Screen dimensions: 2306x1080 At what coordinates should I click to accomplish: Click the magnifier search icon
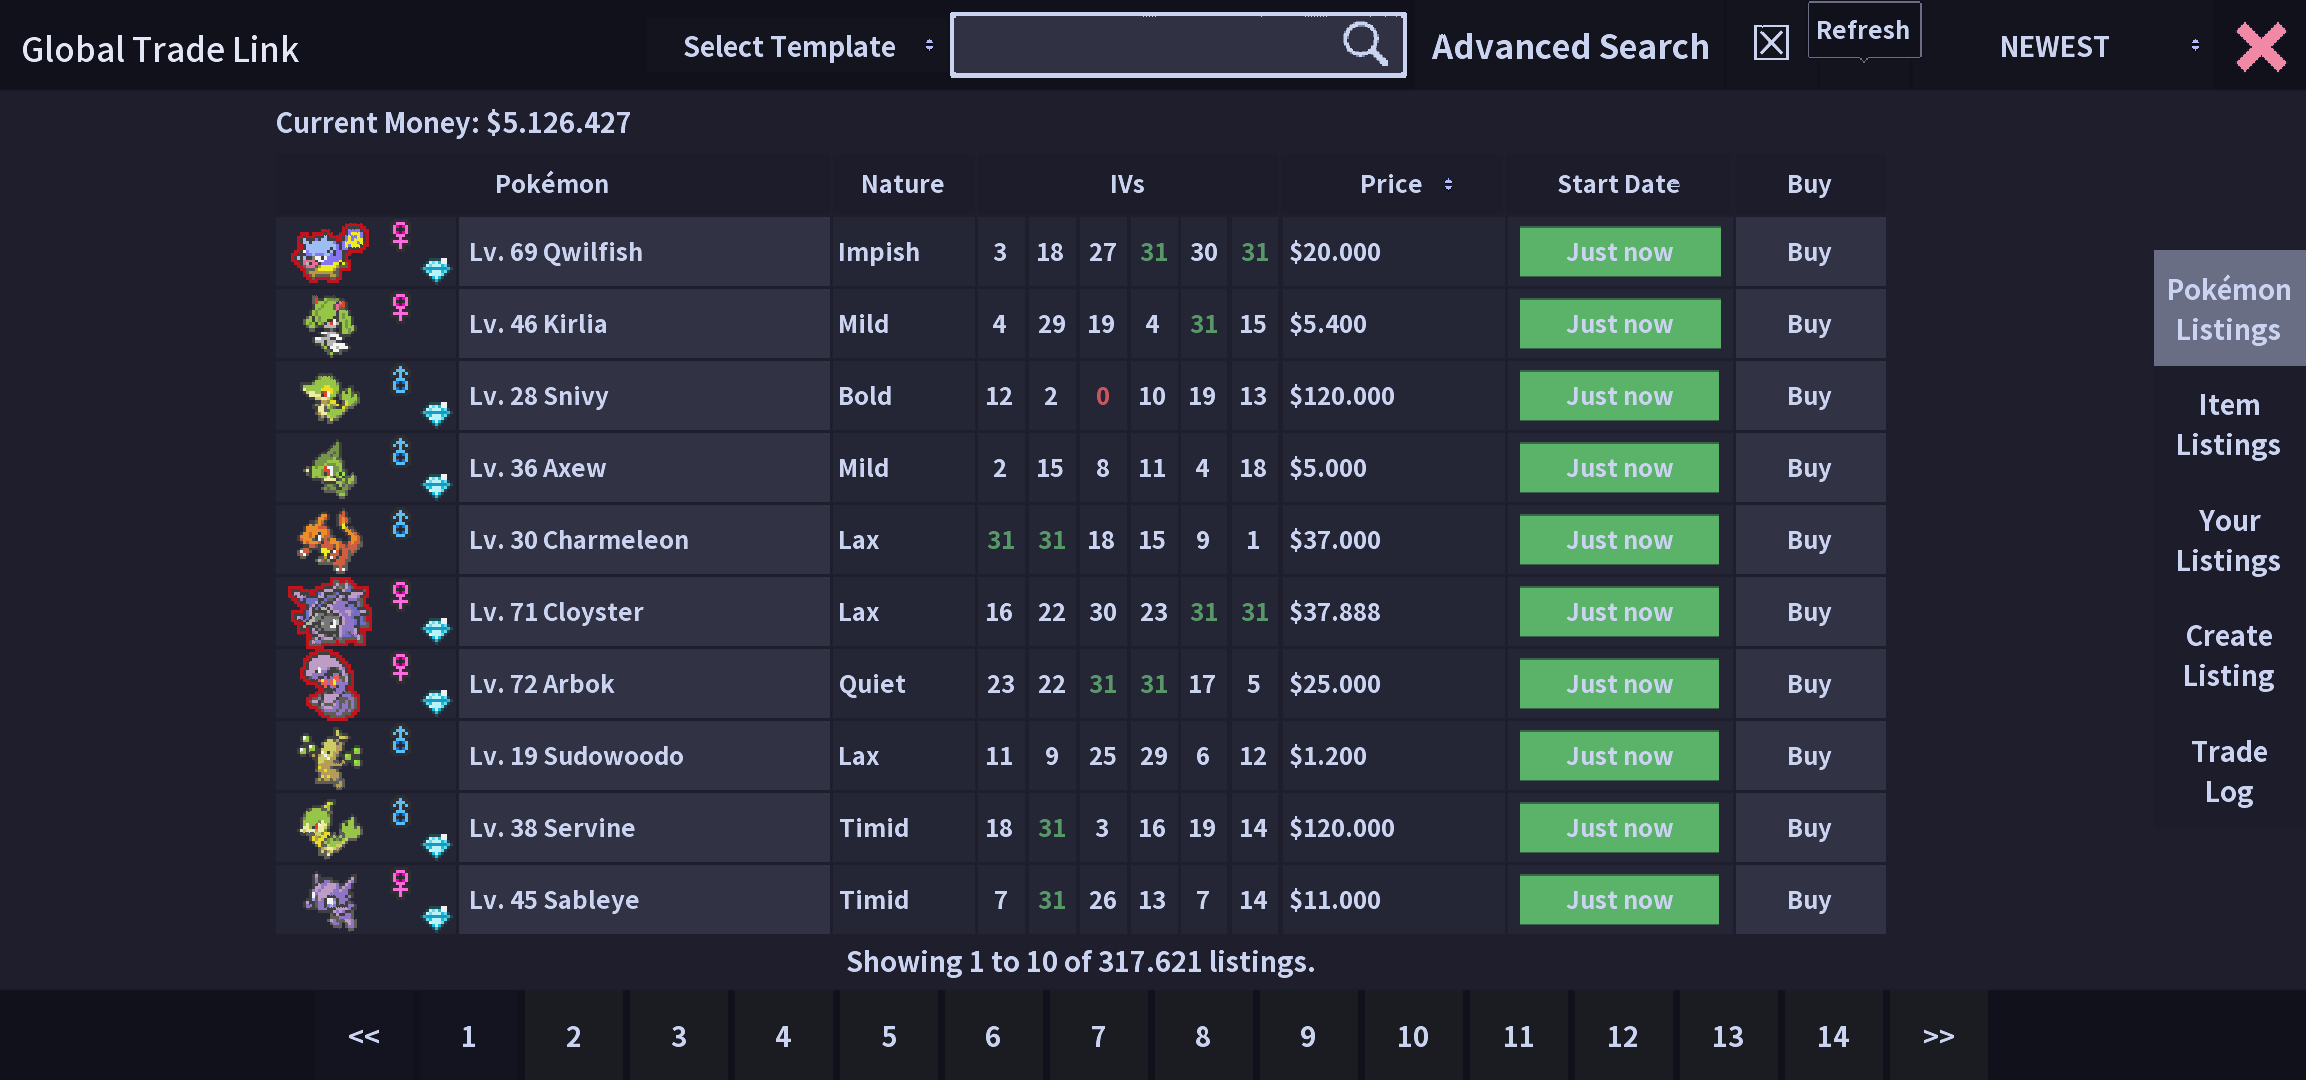point(1364,44)
